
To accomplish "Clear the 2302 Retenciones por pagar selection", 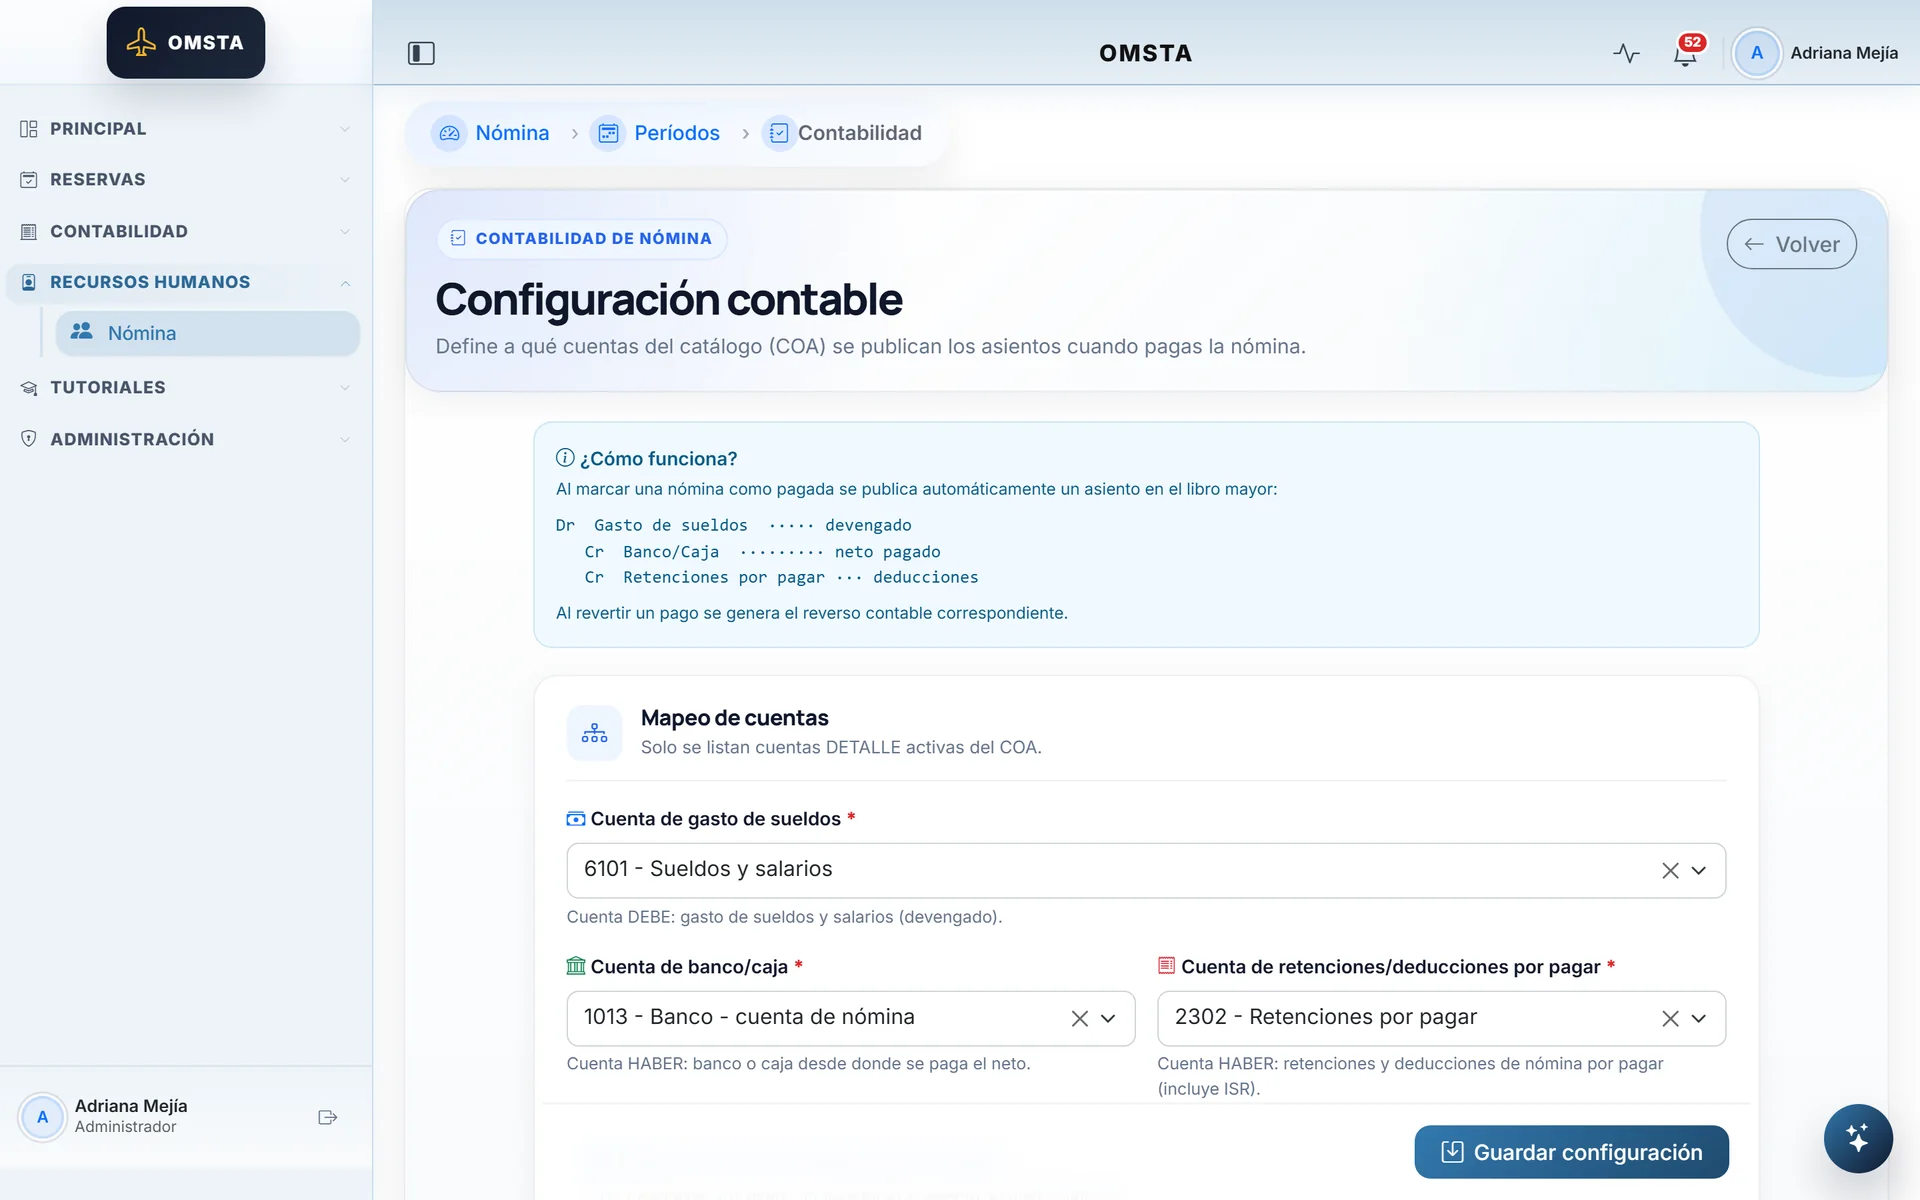I will pyautogui.click(x=1669, y=1019).
